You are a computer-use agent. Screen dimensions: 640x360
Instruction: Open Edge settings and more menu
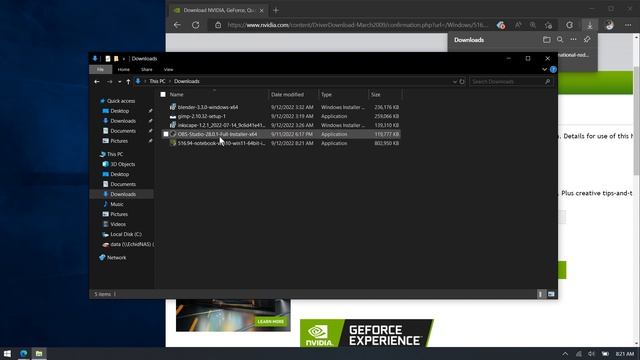pyautogui.click(x=628, y=25)
